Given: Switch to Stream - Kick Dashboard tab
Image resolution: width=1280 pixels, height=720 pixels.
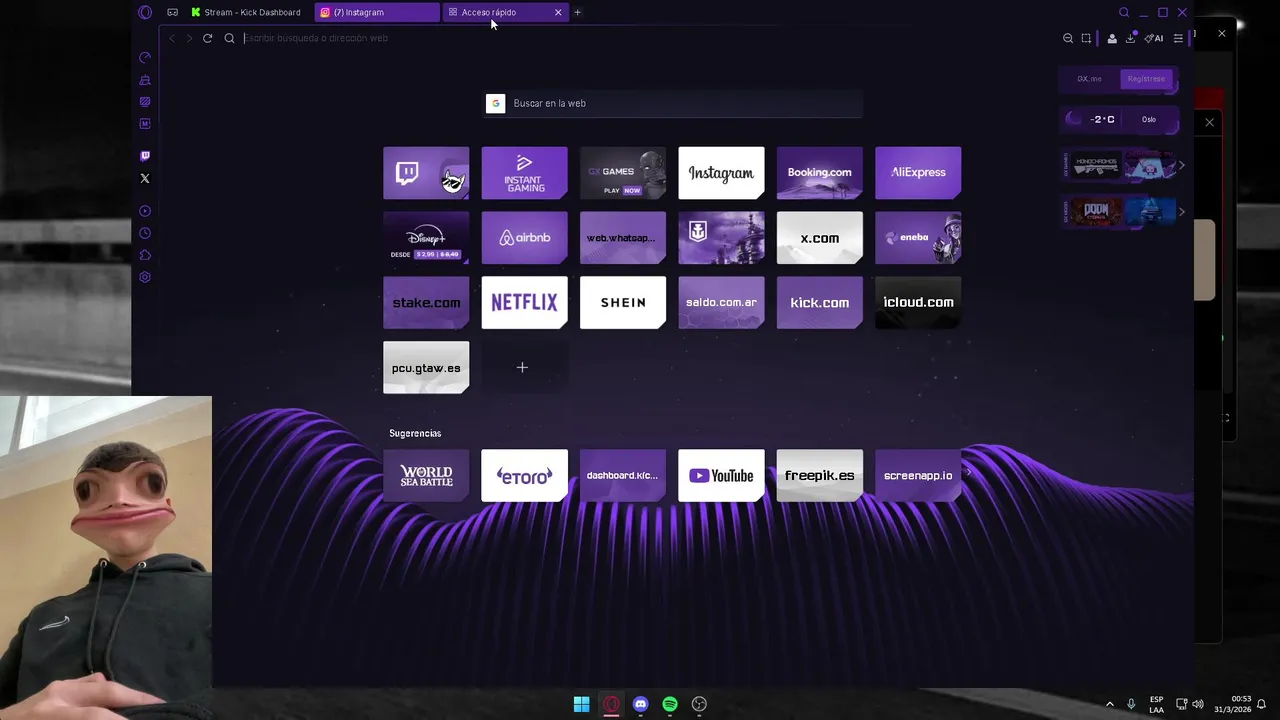Looking at the screenshot, I should (x=246, y=12).
